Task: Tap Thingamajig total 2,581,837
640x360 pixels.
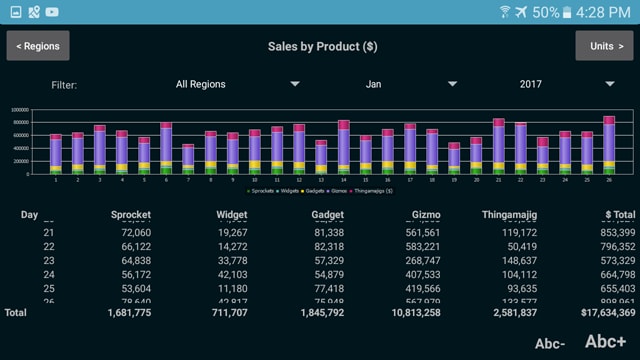Action: coord(515,313)
